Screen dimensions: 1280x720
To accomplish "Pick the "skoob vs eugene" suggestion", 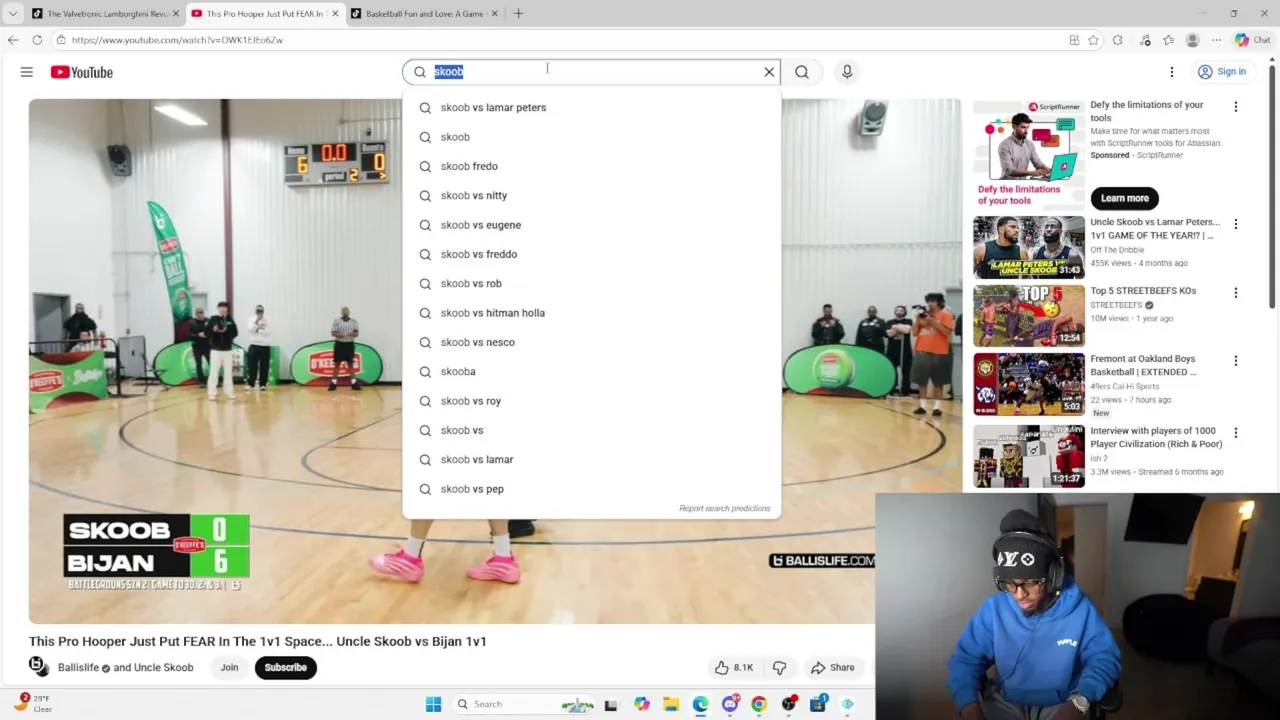I will [x=592, y=225].
